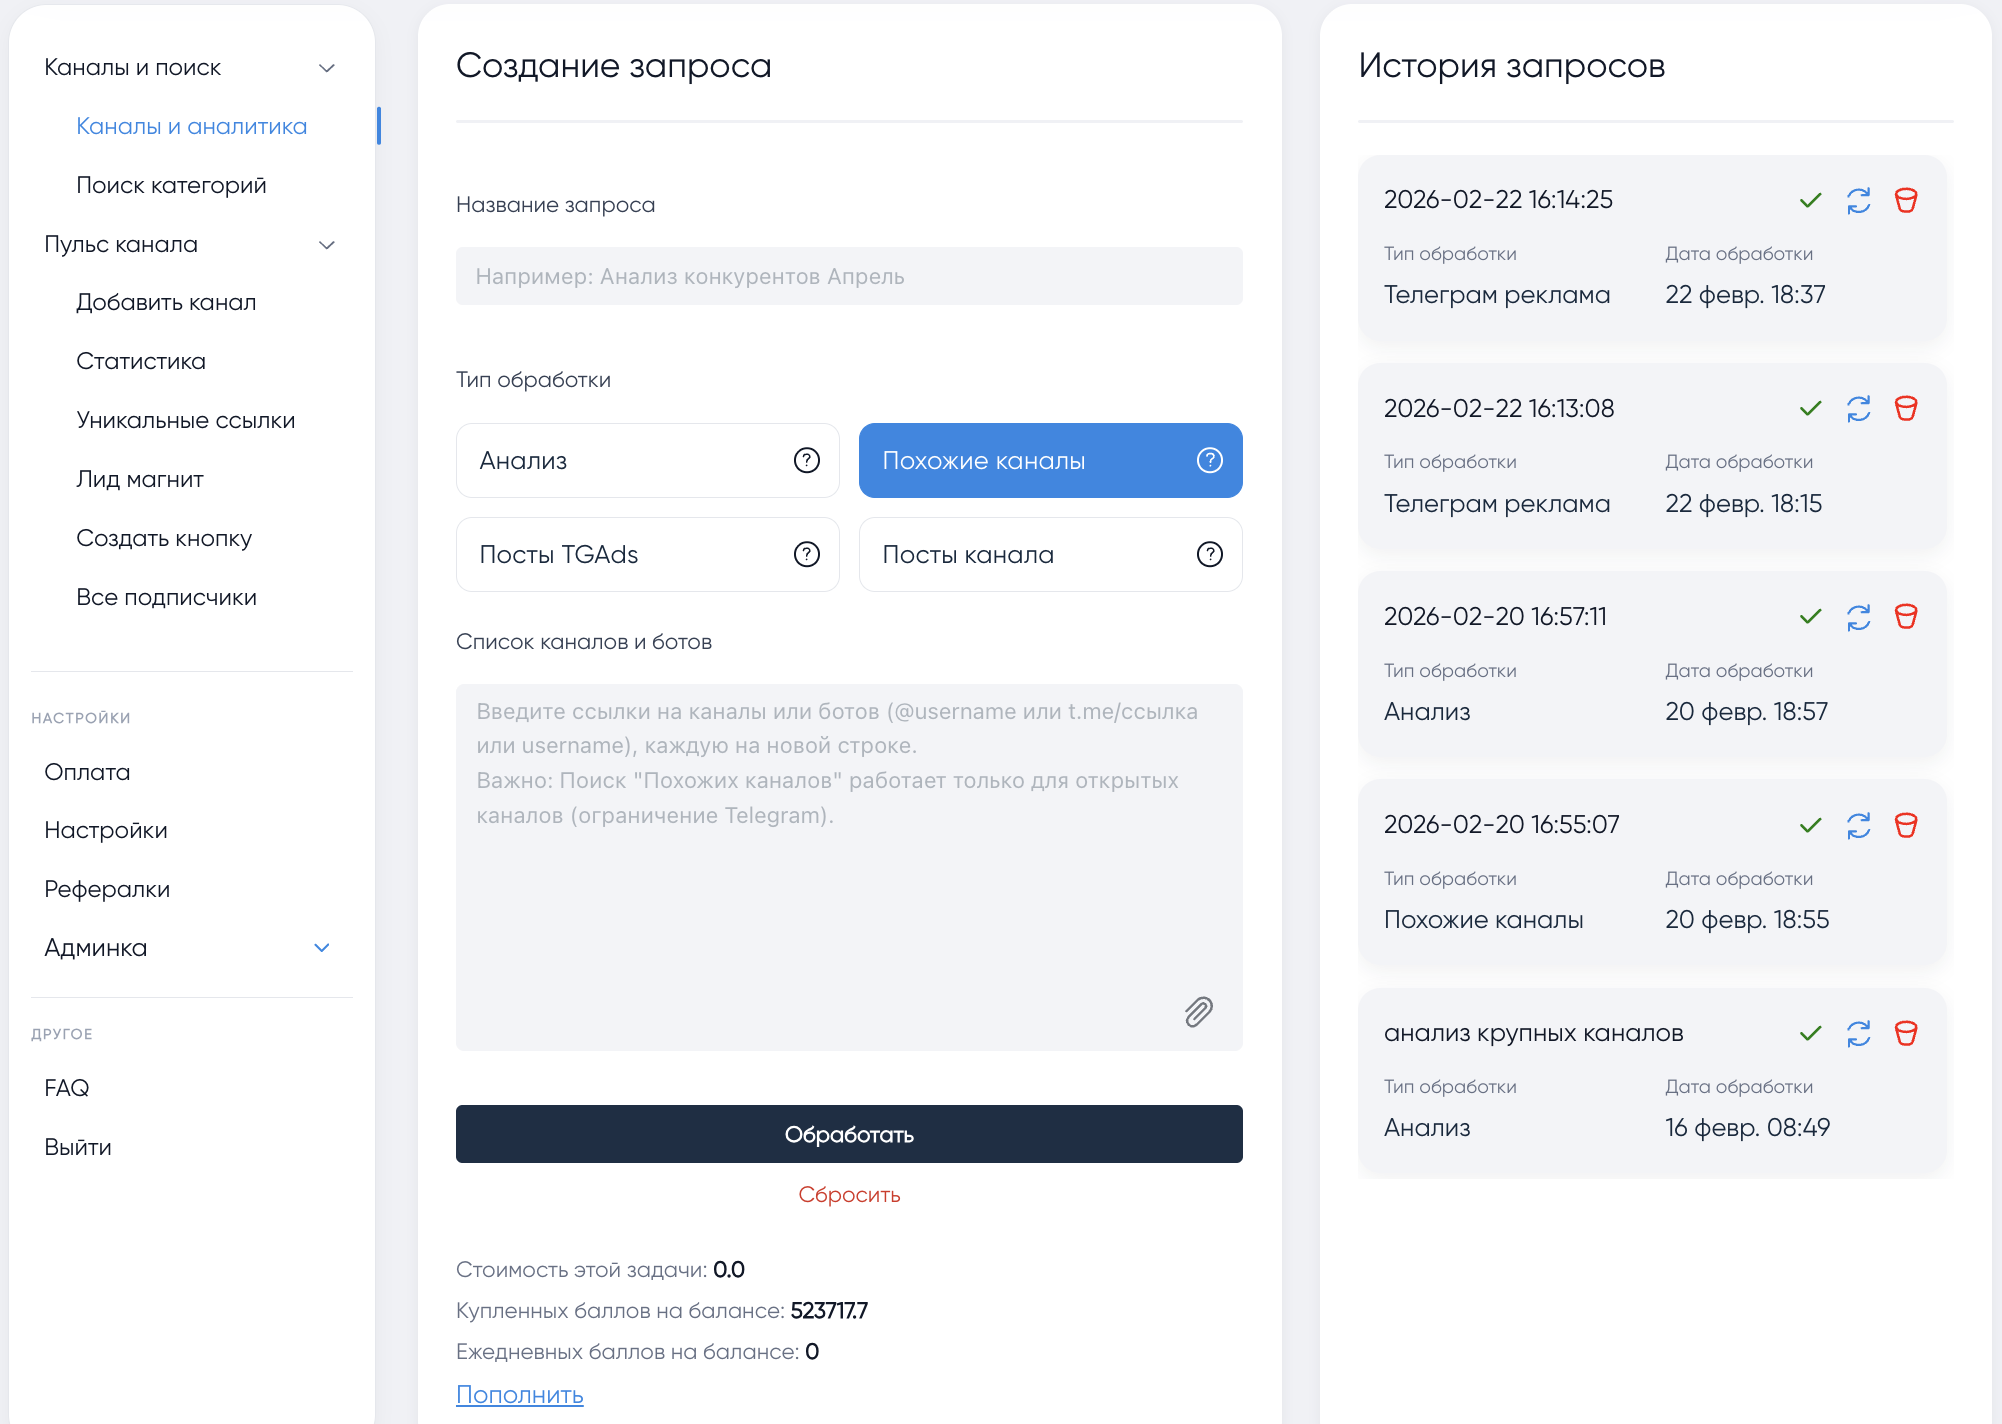Delete the 2026-02-22 16:13:08 request
This screenshot has width=2002, height=1424.
1906,408
